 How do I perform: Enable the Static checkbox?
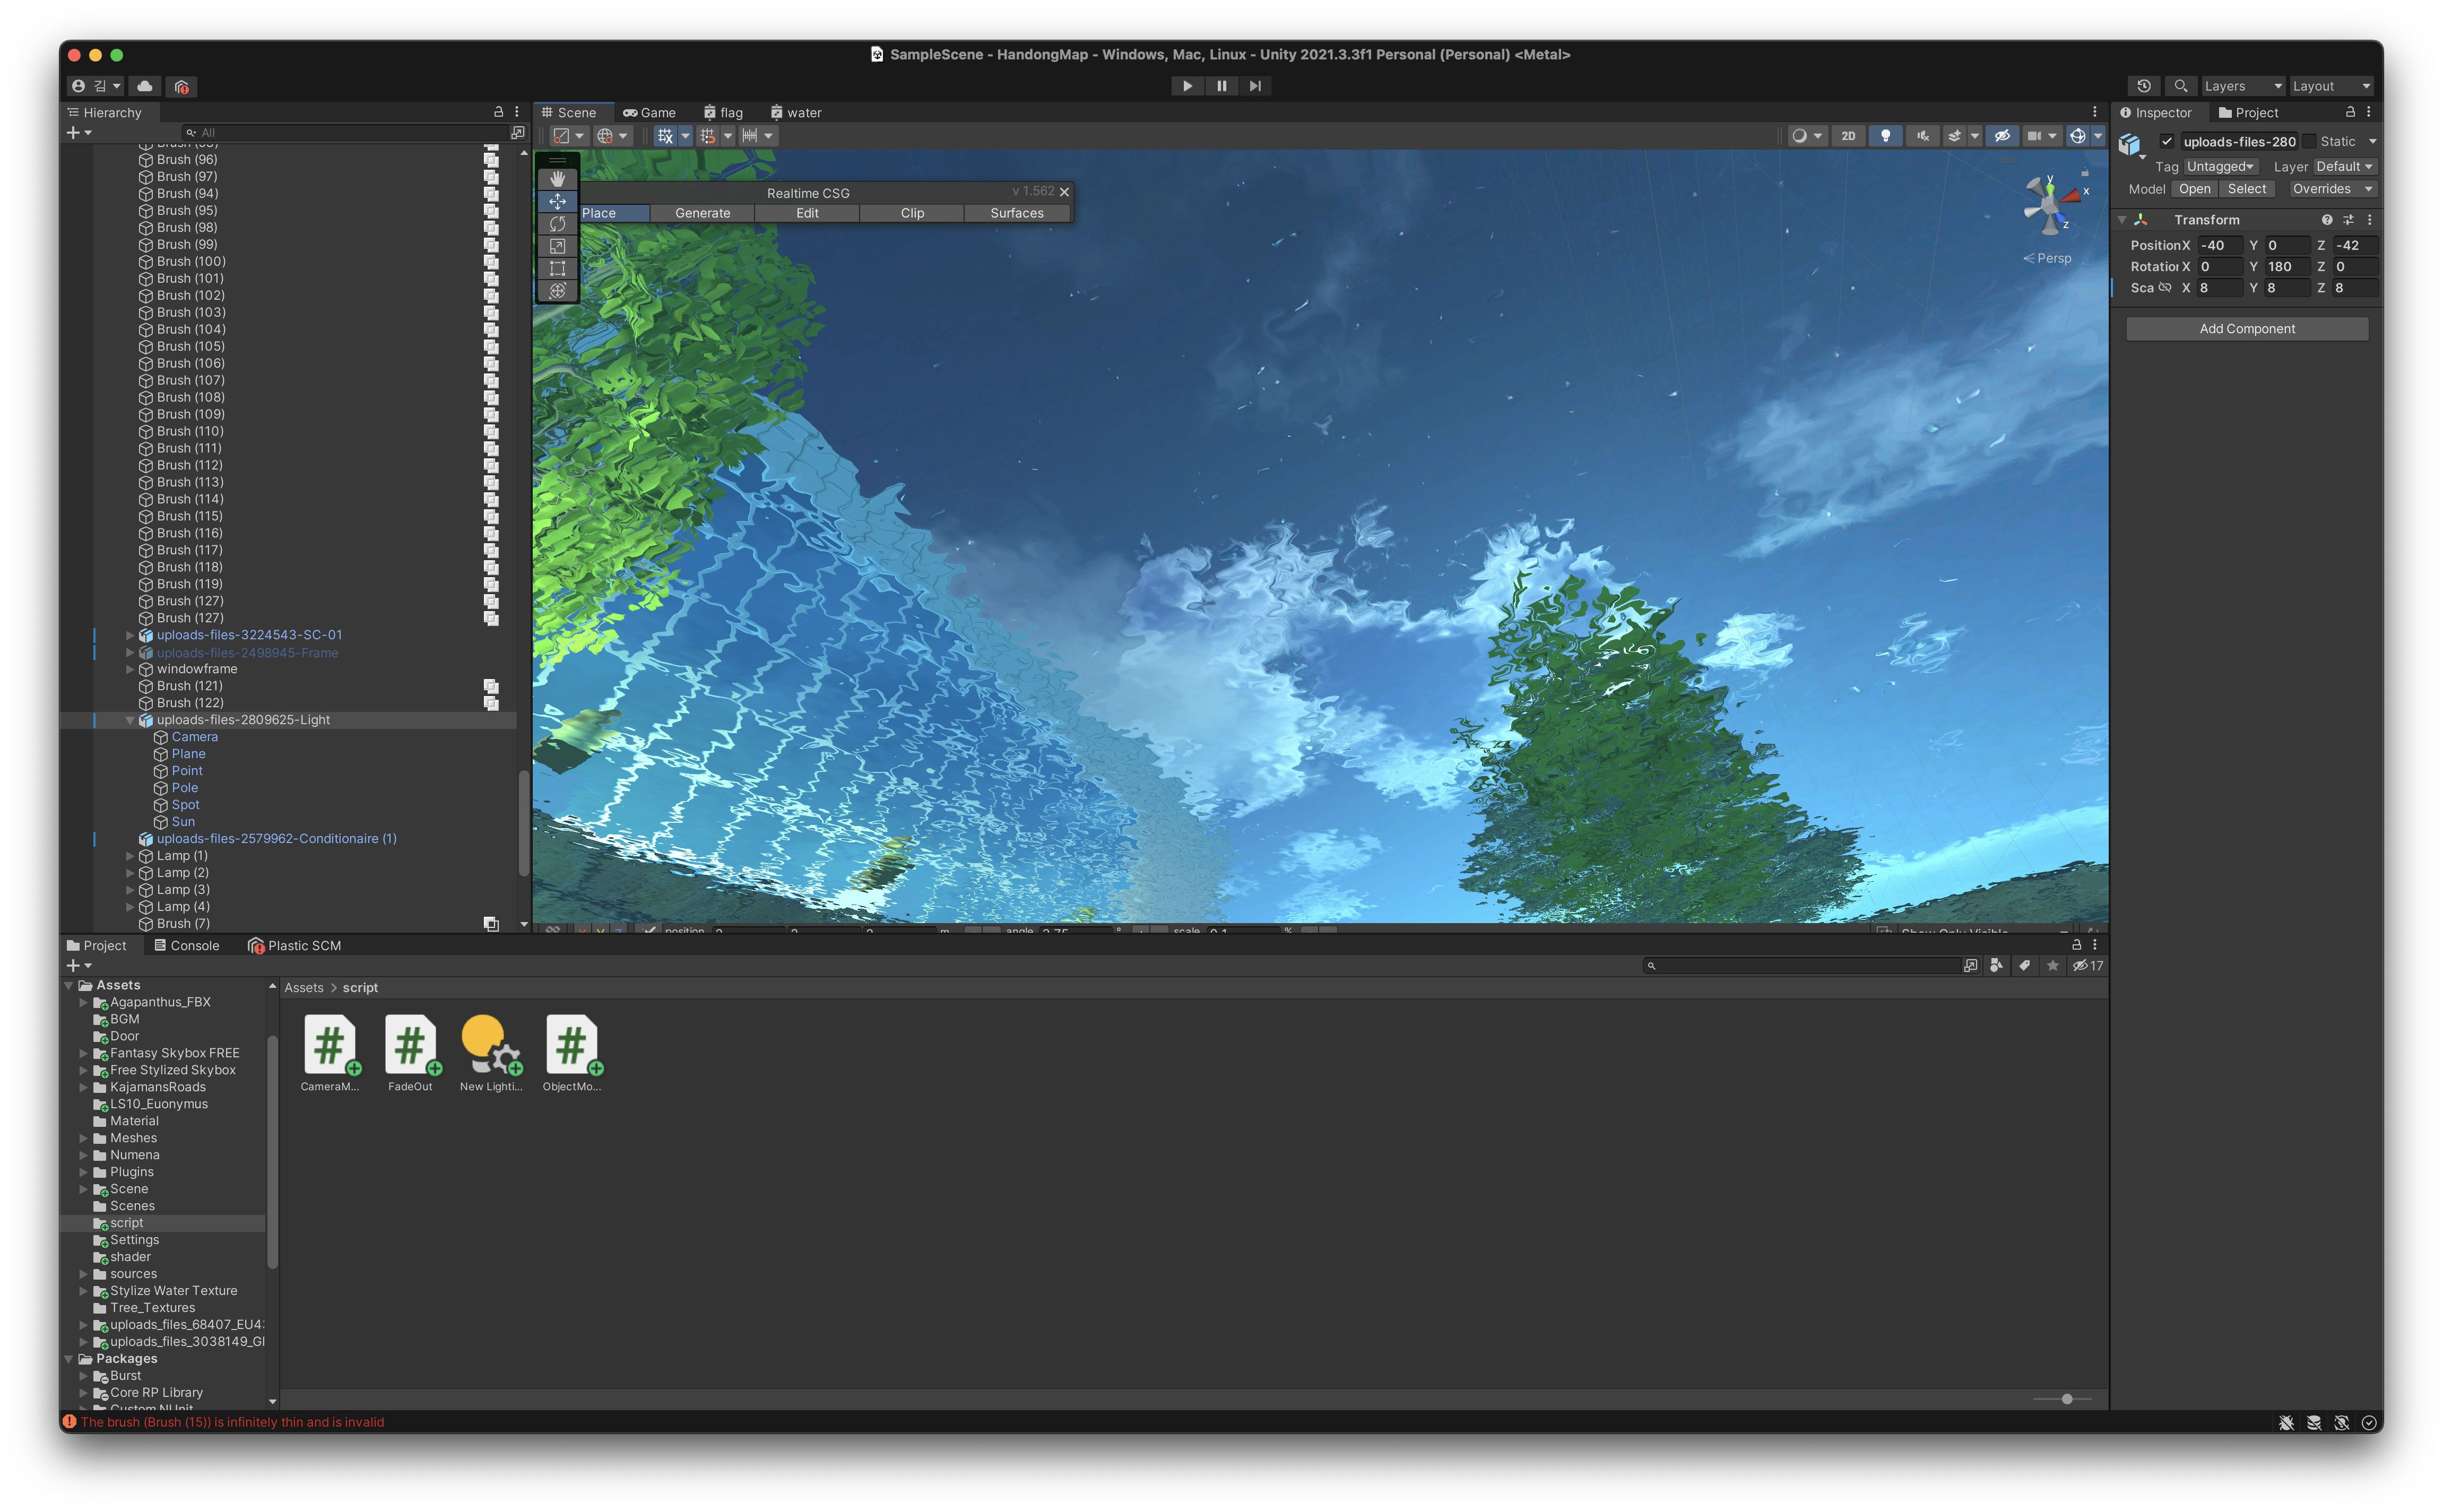2309,141
